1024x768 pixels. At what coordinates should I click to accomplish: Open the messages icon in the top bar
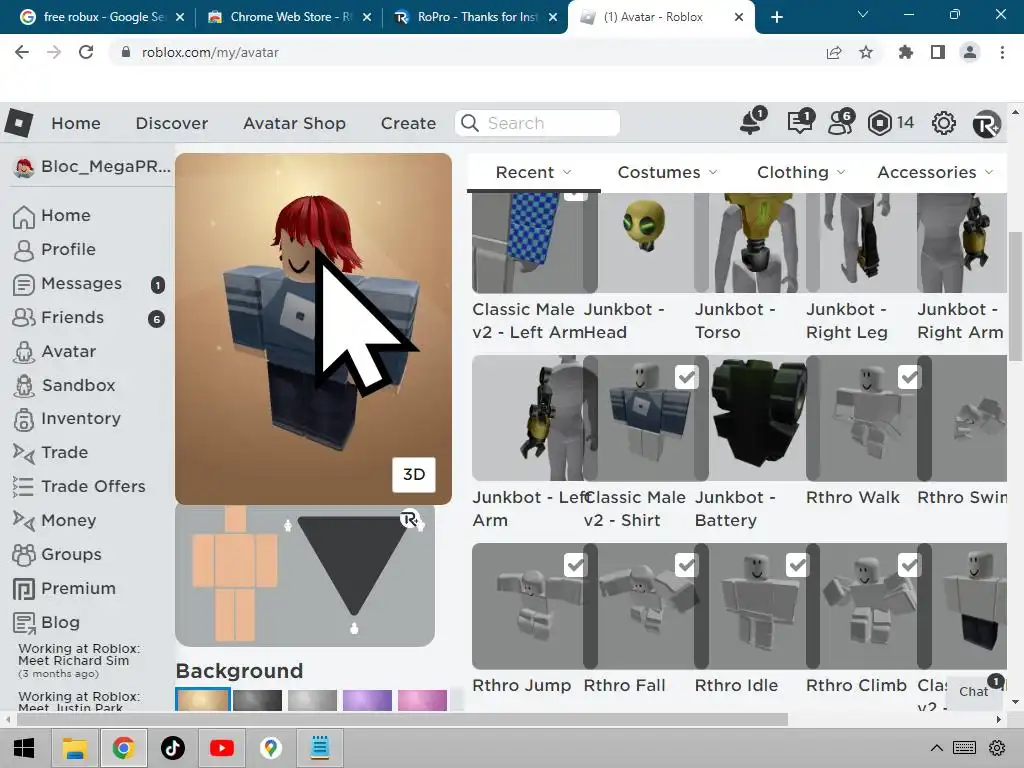point(800,122)
